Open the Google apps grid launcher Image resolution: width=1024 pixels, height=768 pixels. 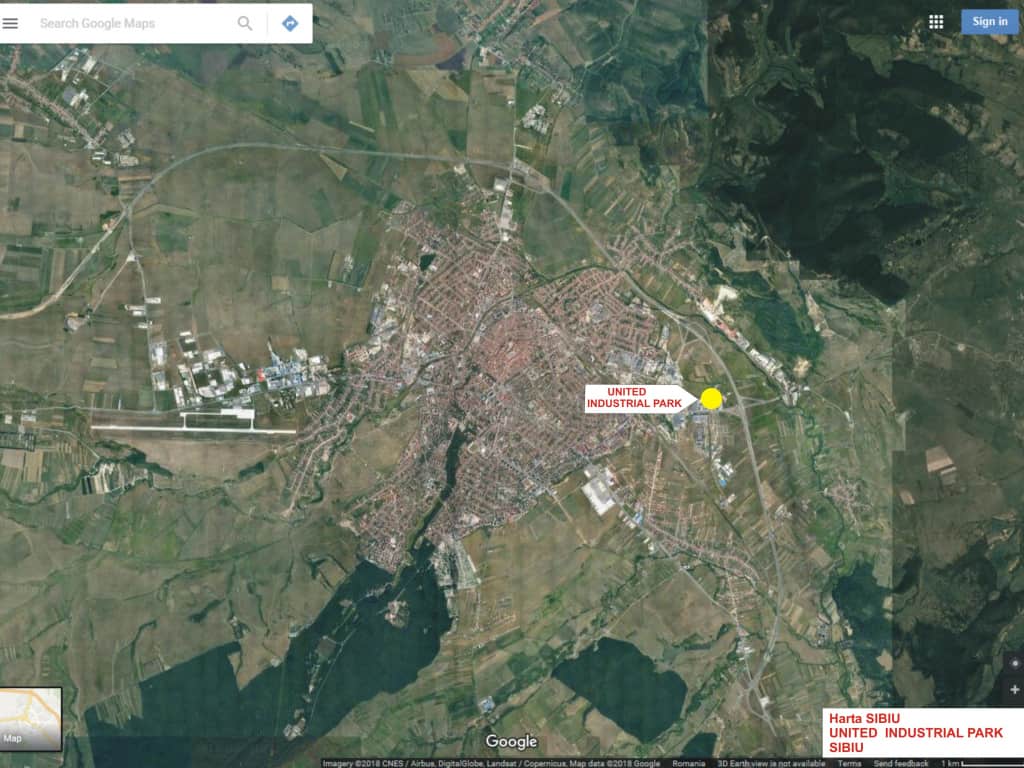[x=937, y=21]
